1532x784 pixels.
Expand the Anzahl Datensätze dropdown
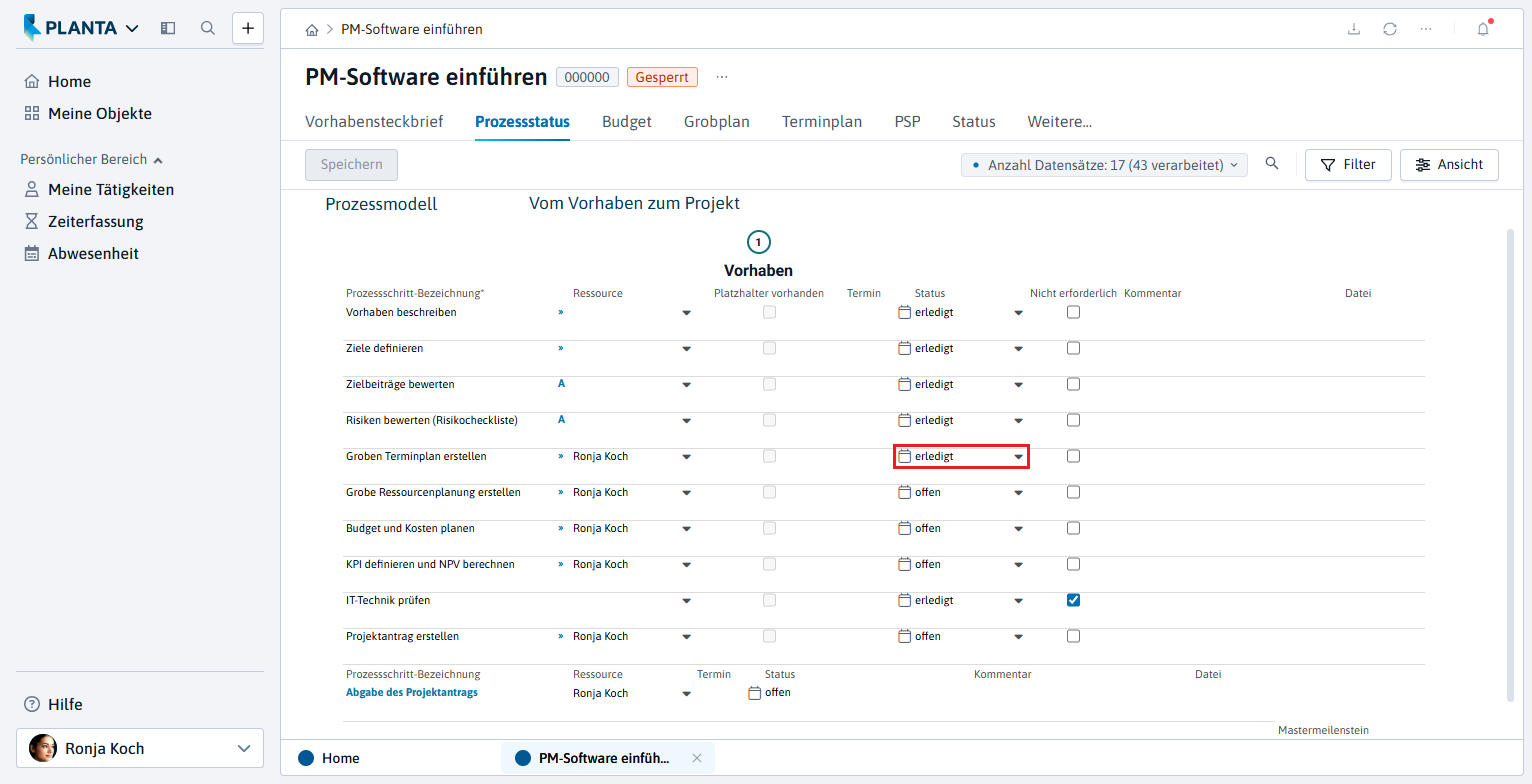pyautogui.click(x=1104, y=165)
